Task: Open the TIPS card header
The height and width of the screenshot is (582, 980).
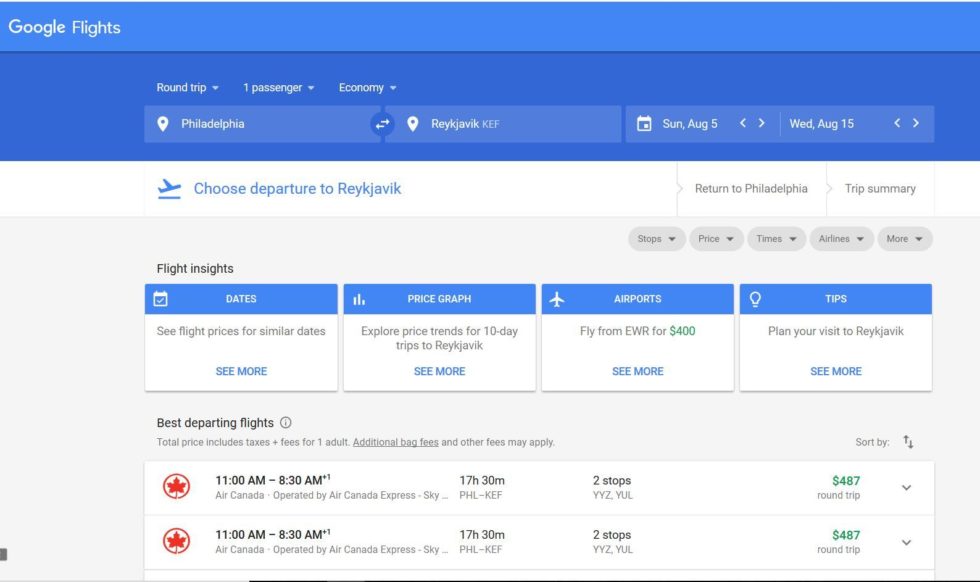Action: pyautogui.click(x=836, y=299)
